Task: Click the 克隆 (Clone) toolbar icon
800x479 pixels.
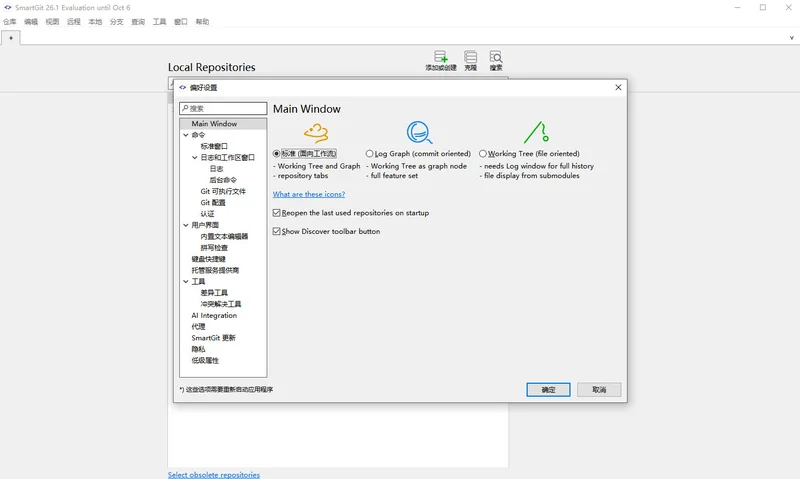Action: 470,60
